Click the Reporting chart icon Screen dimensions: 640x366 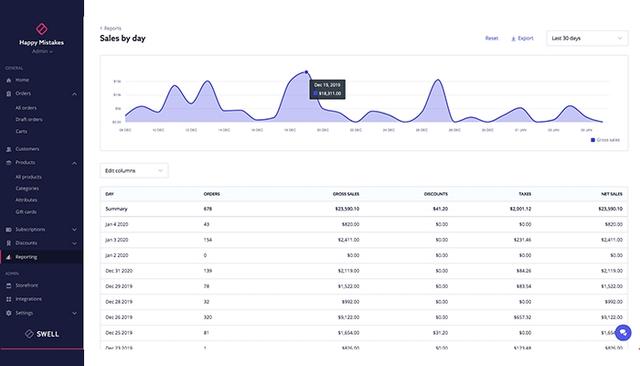coord(9,257)
